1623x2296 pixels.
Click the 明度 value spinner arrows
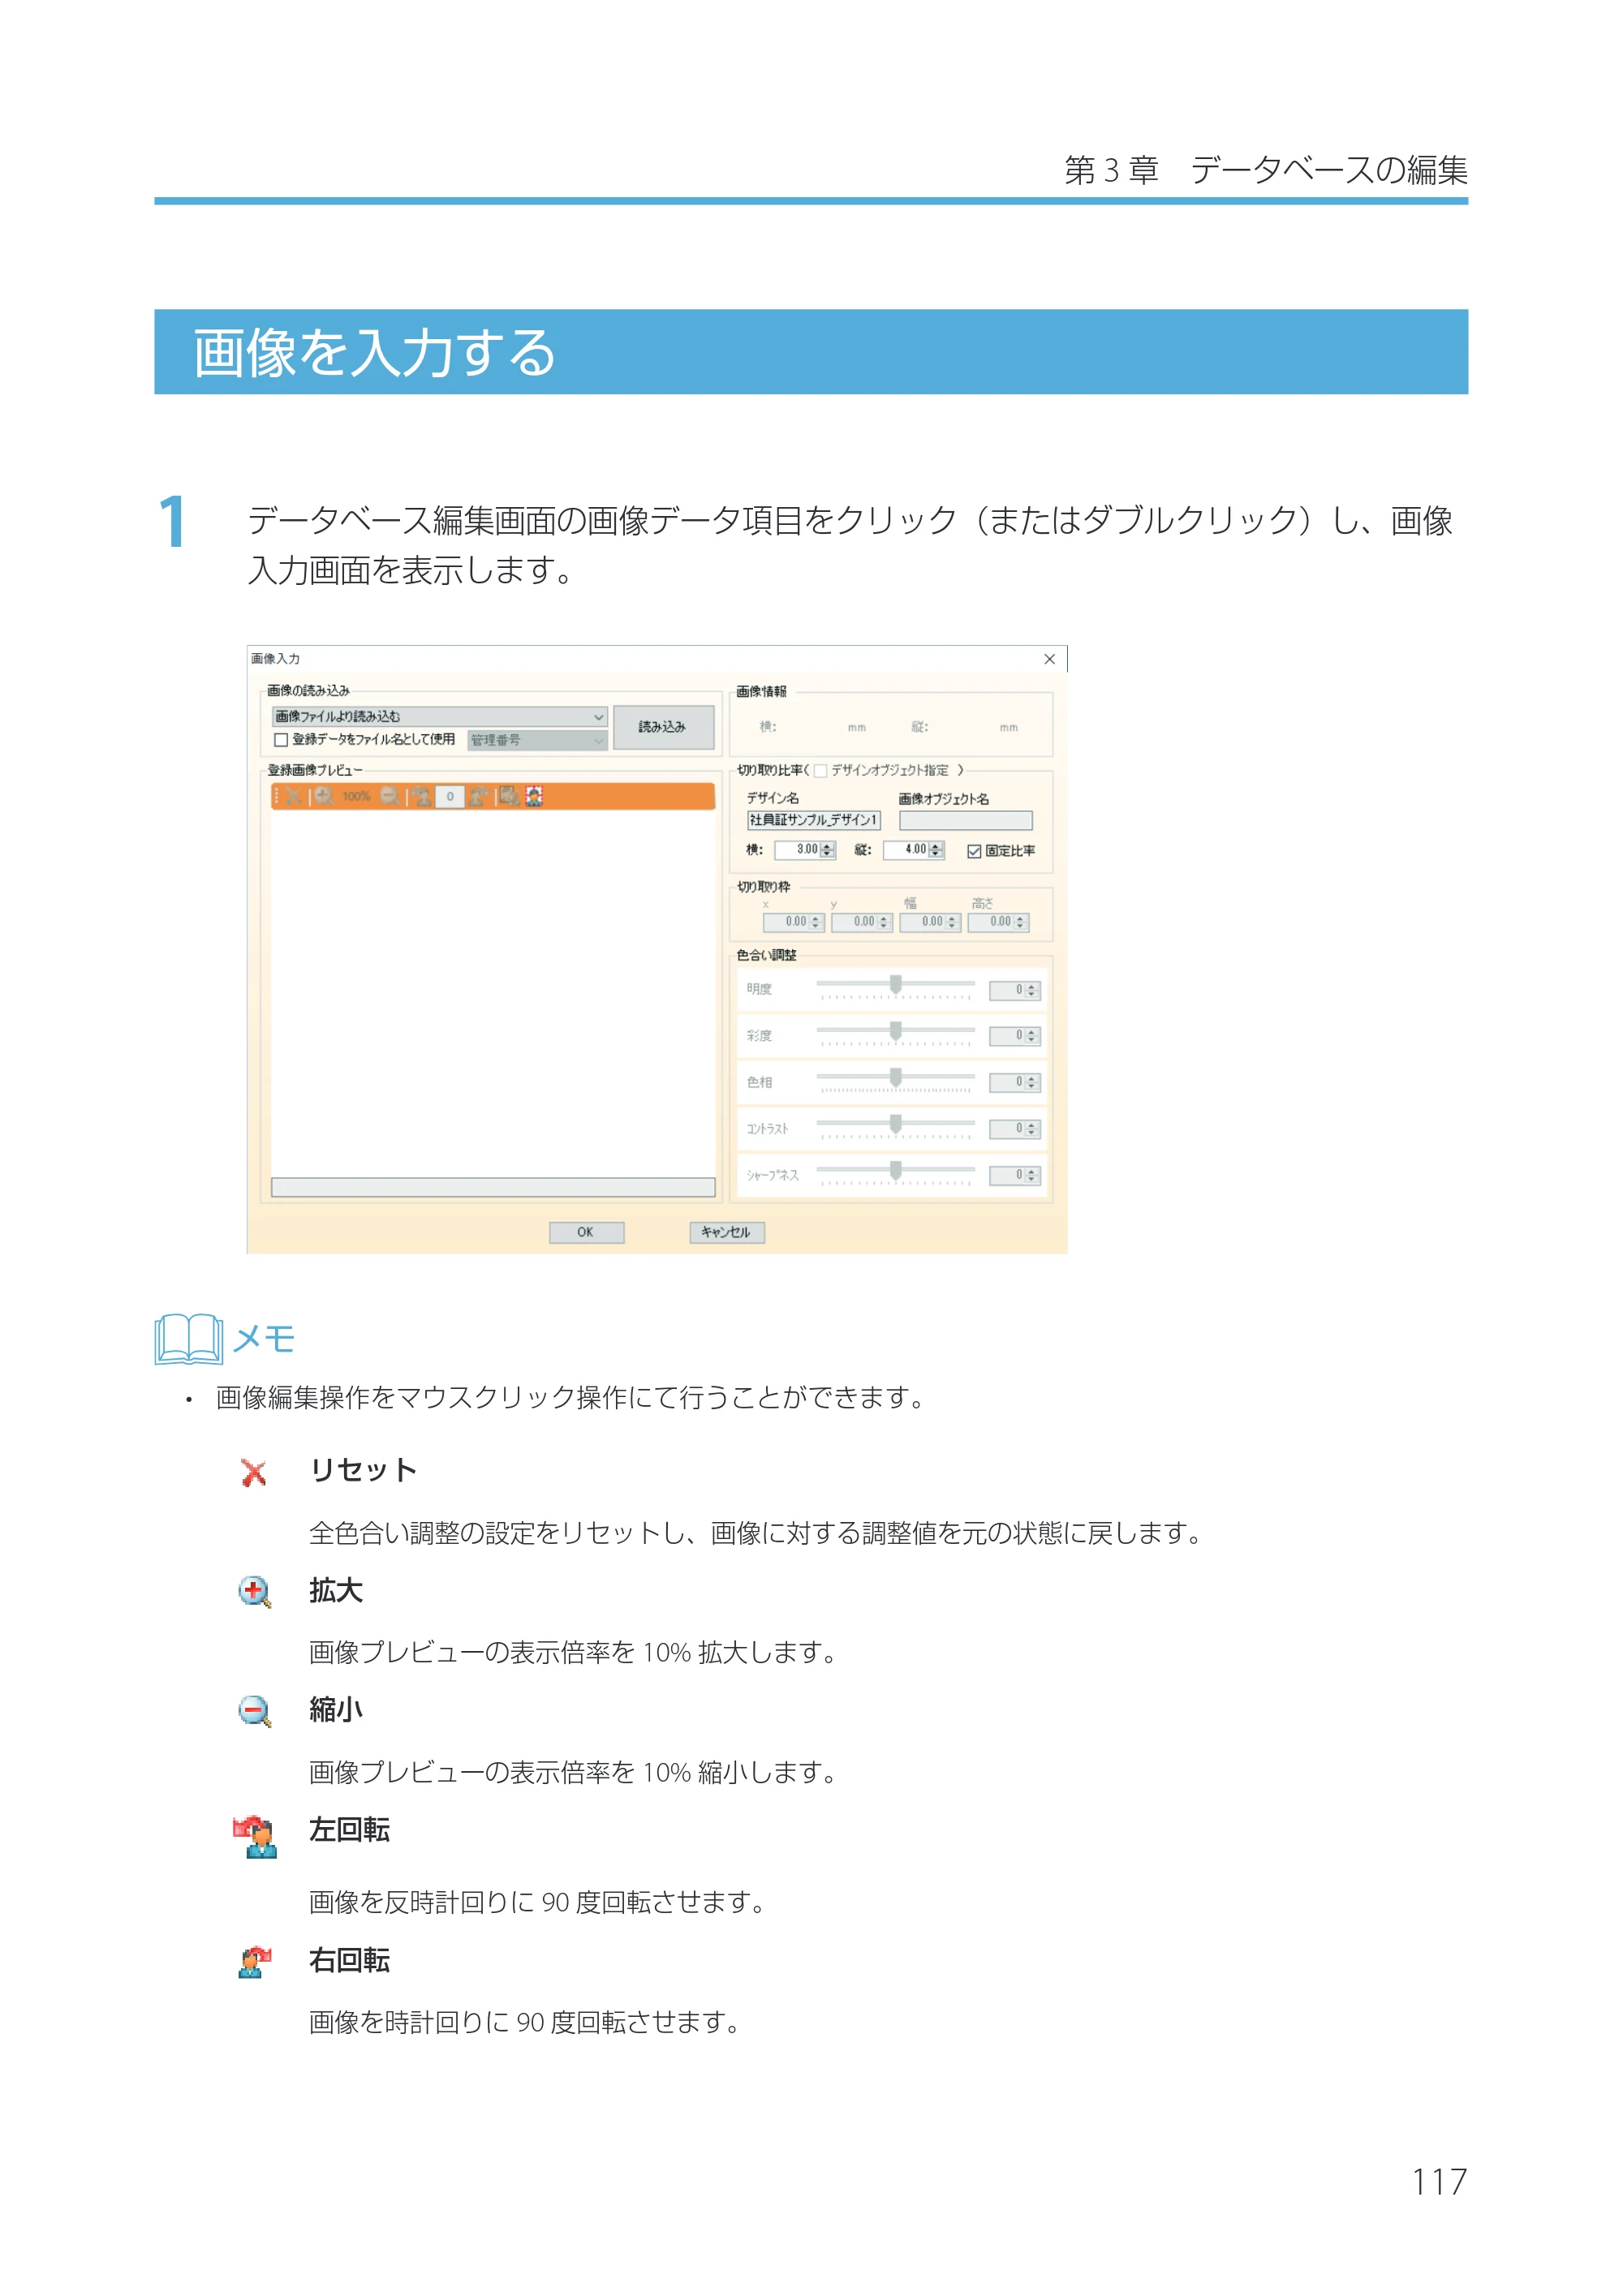(1032, 990)
